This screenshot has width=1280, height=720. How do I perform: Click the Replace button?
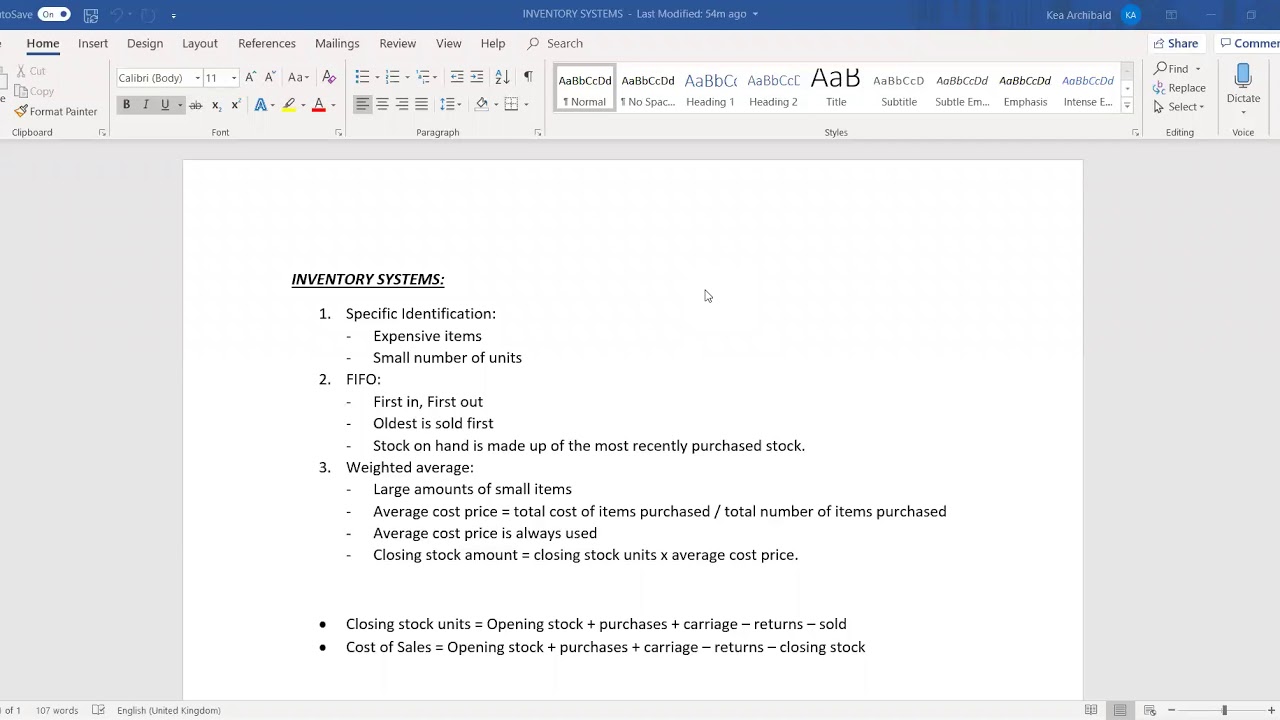tap(1179, 88)
